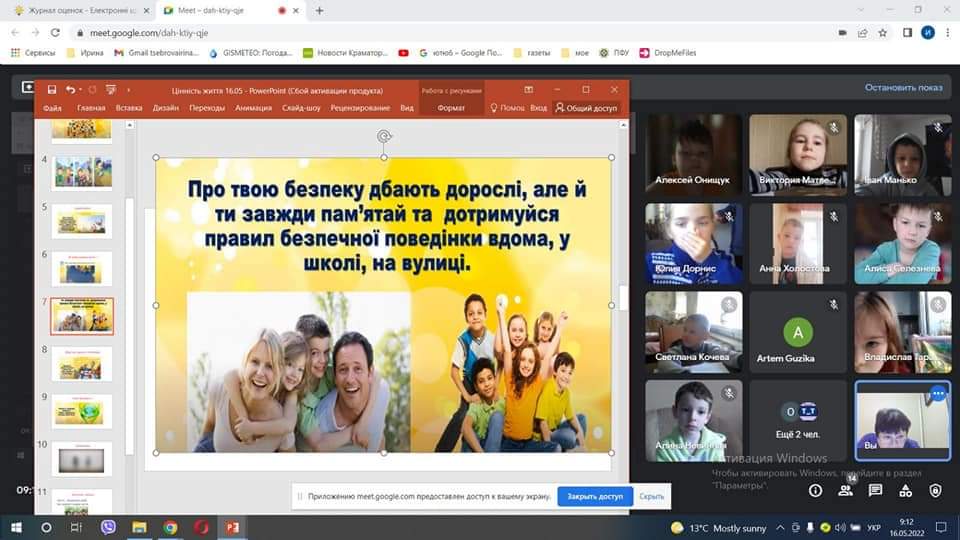Open Viber from the taskbar
Viewport: 960px width, 540px height.
[109, 527]
